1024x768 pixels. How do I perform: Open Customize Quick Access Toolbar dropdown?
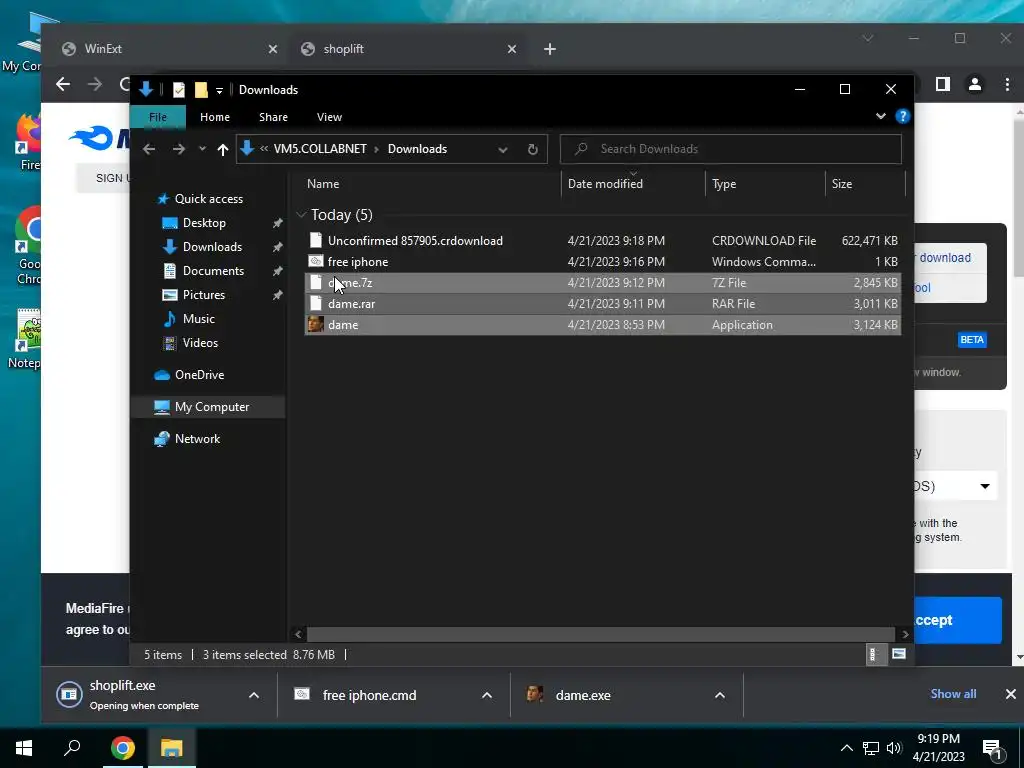219,90
